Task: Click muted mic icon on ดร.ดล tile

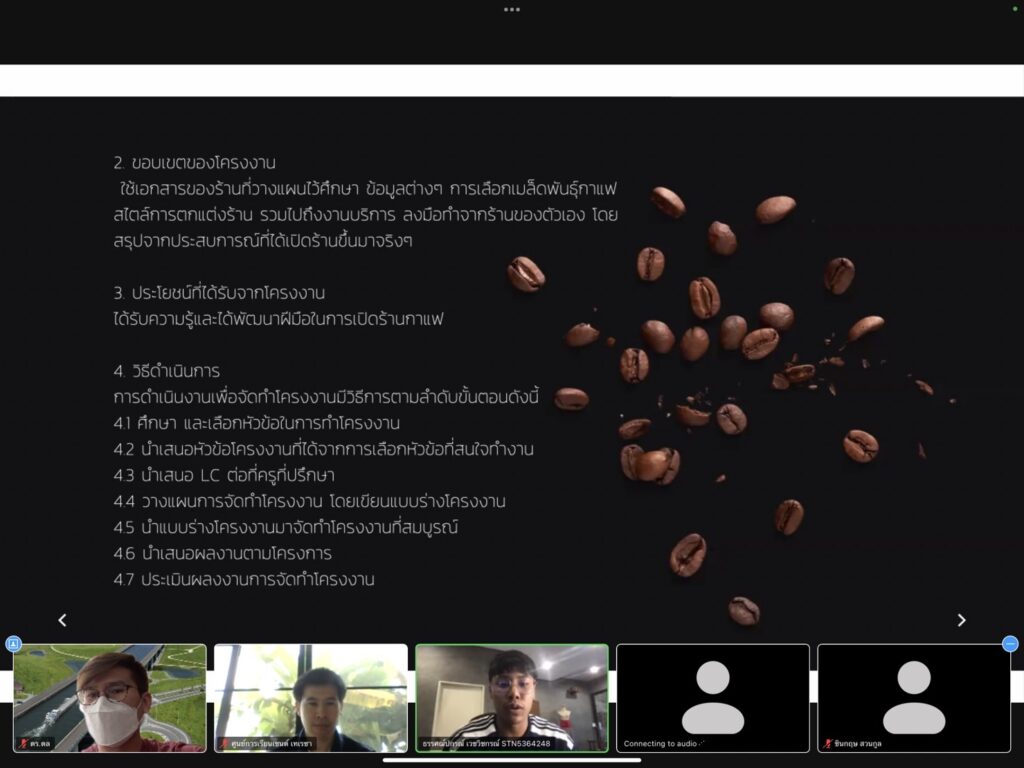Action: click(x=22, y=744)
